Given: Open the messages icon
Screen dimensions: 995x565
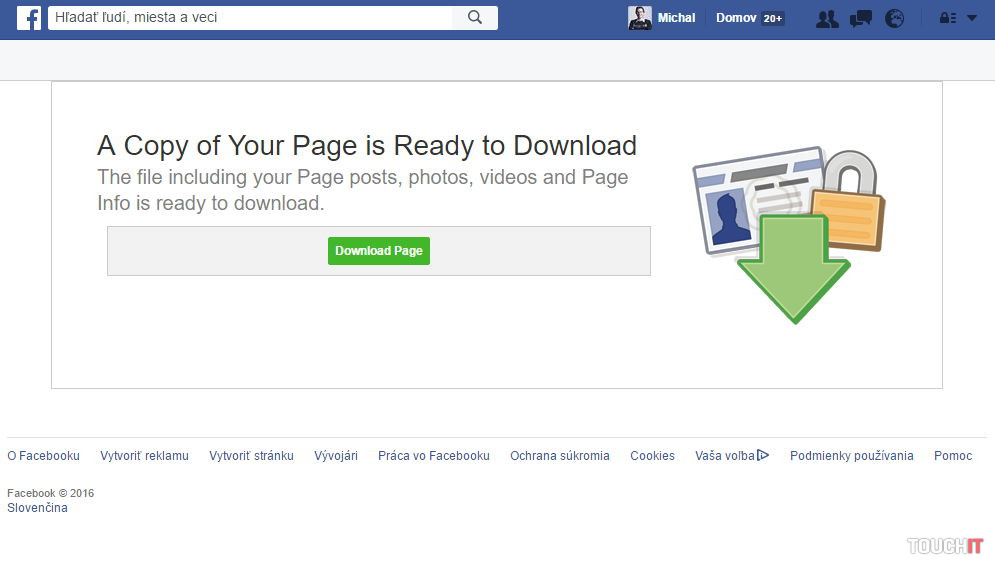Looking at the screenshot, I should tap(860, 18).
